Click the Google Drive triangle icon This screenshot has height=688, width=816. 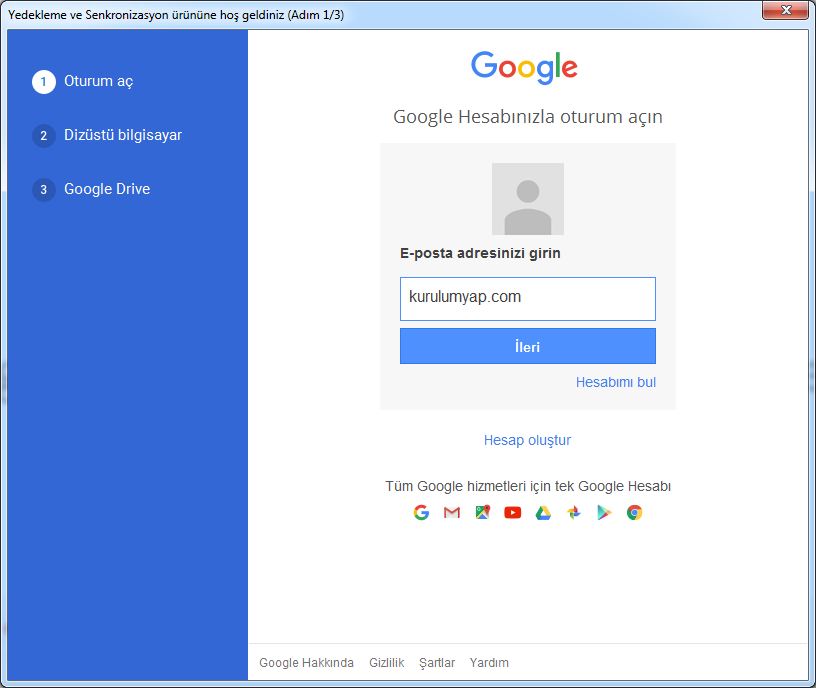click(543, 513)
